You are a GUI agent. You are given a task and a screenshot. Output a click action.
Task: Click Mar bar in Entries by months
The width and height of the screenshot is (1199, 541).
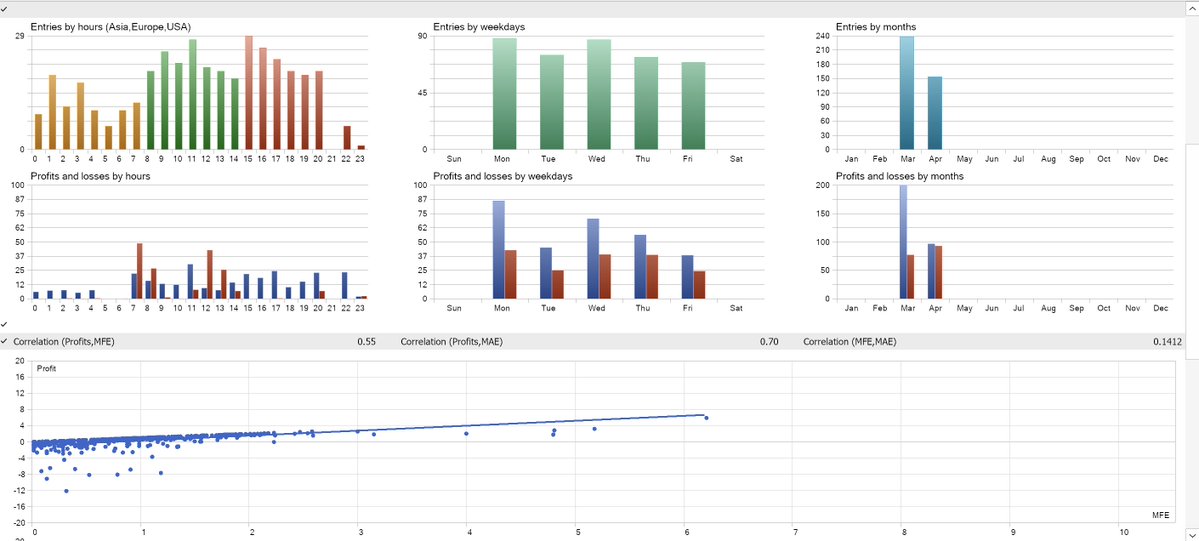pos(907,93)
